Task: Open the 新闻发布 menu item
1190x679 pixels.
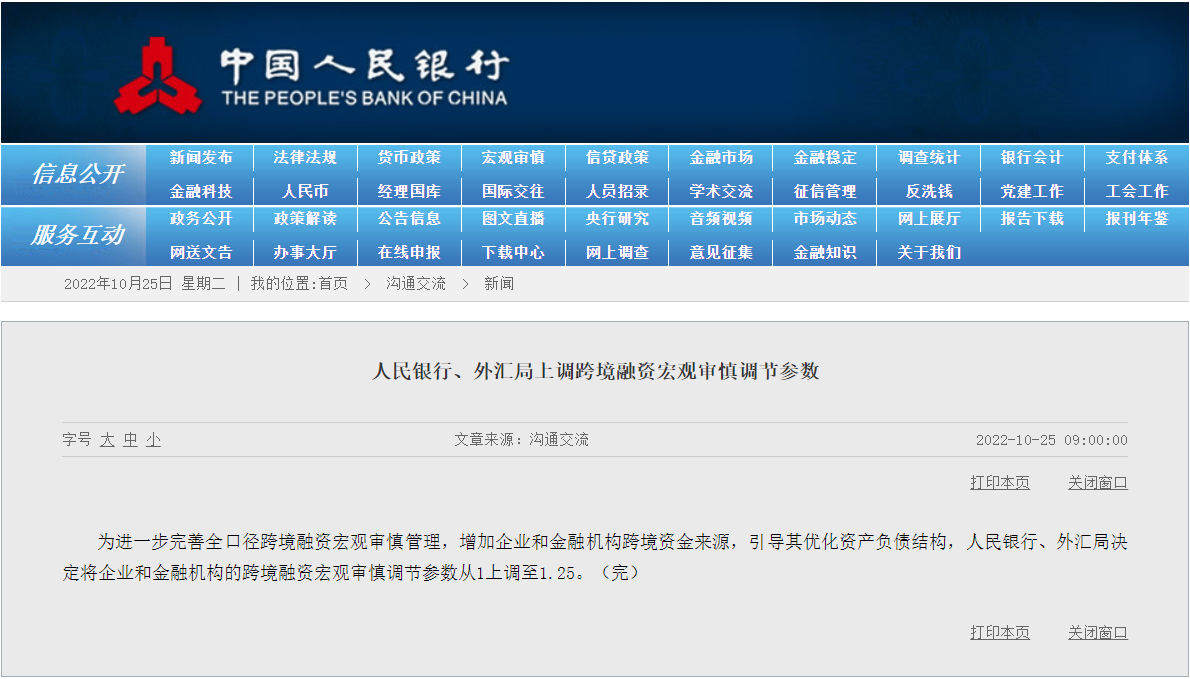Action: click(201, 157)
